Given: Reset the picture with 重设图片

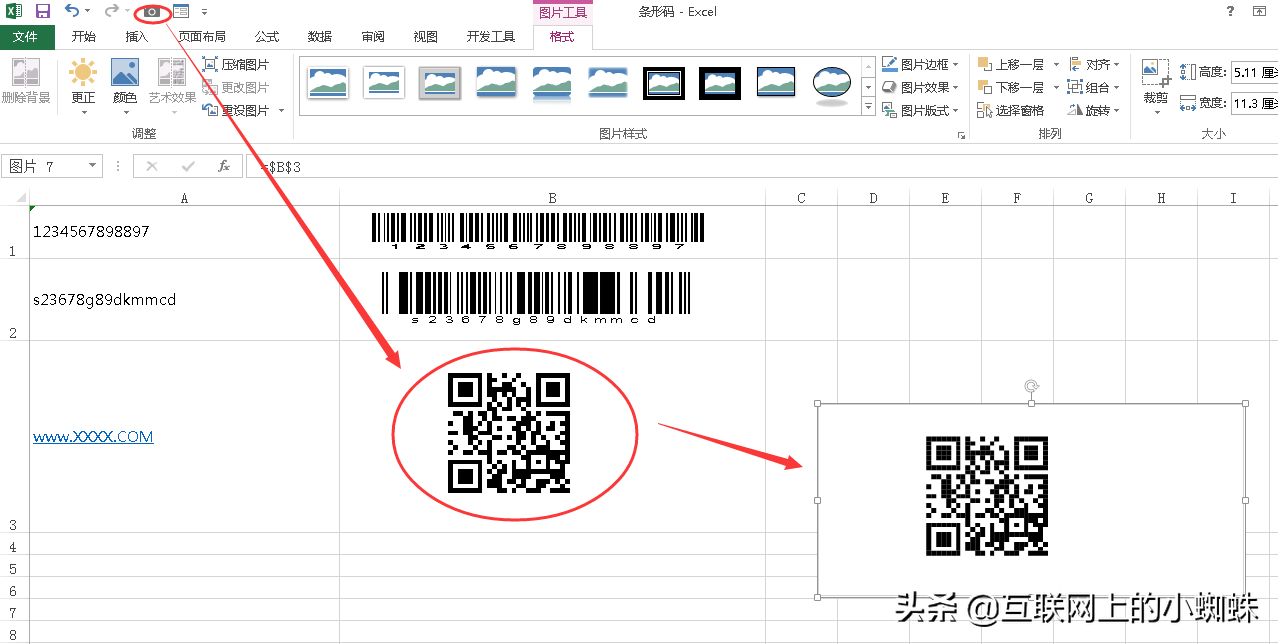Looking at the screenshot, I should coord(236,110).
